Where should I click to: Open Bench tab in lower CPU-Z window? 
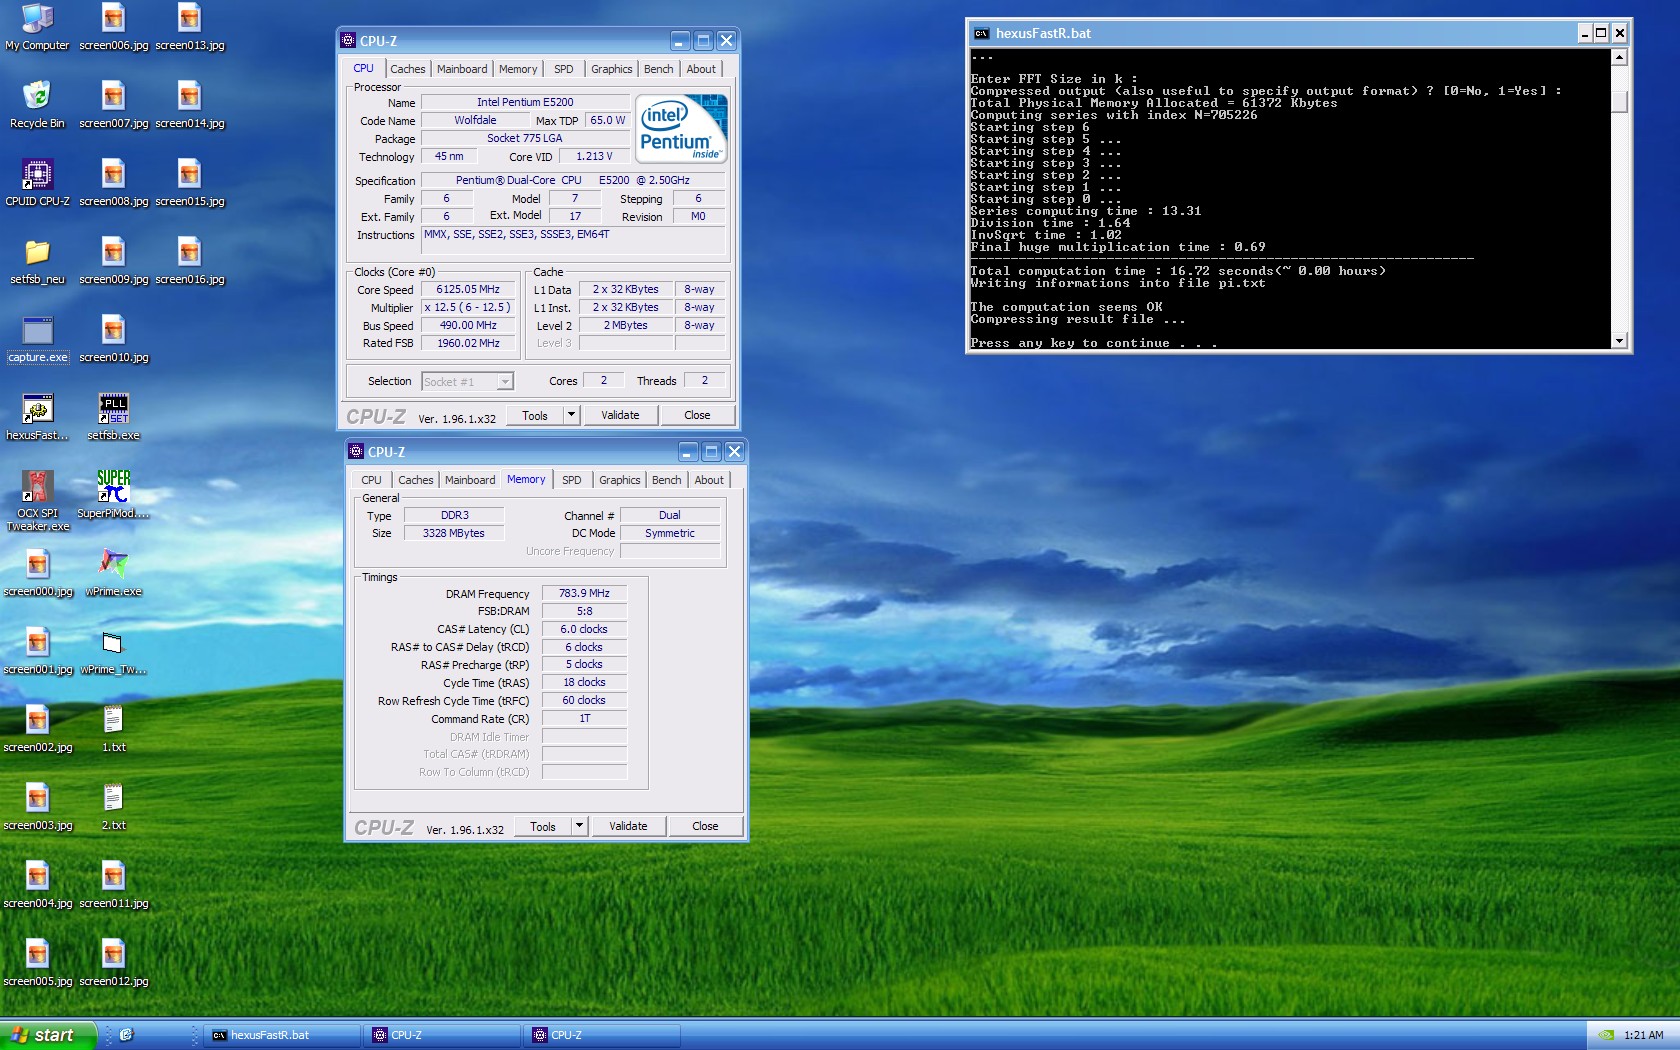tap(666, 480)
